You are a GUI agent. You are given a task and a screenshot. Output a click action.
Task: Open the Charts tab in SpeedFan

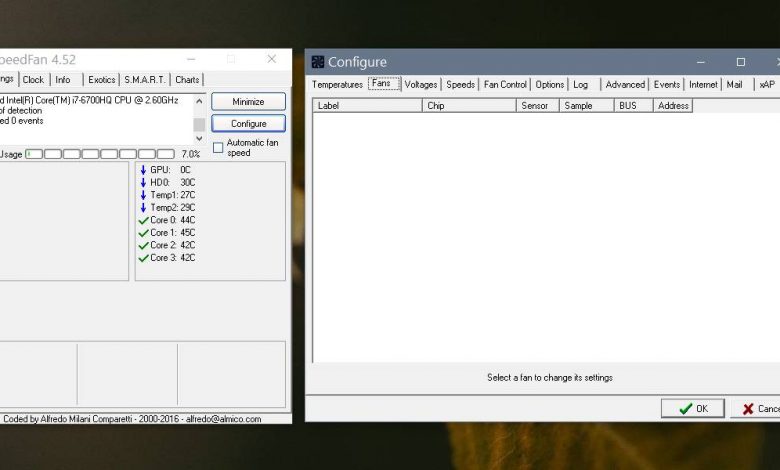coord(187,80)
